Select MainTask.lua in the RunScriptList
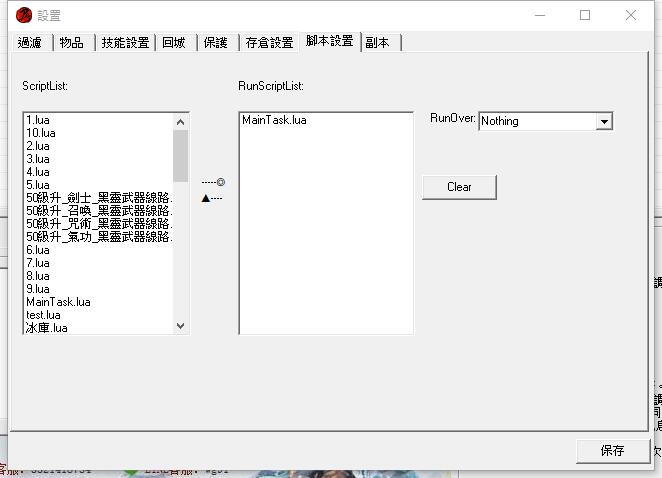This screenshot has height=478, width=662. pos(274,120)
